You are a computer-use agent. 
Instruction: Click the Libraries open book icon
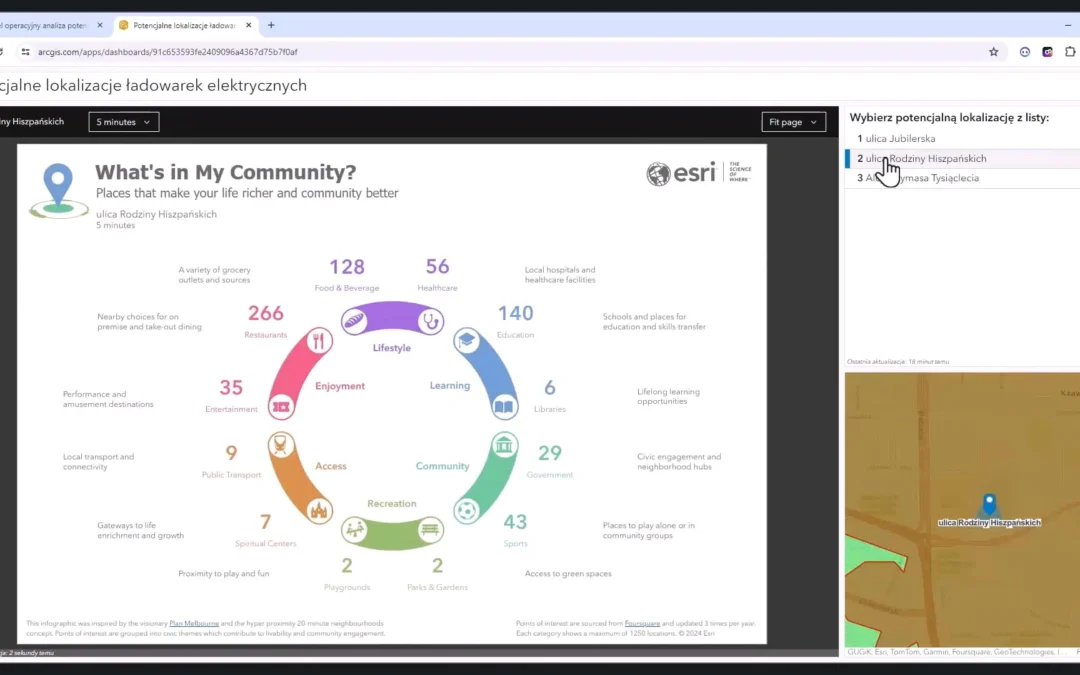[504, 406]
